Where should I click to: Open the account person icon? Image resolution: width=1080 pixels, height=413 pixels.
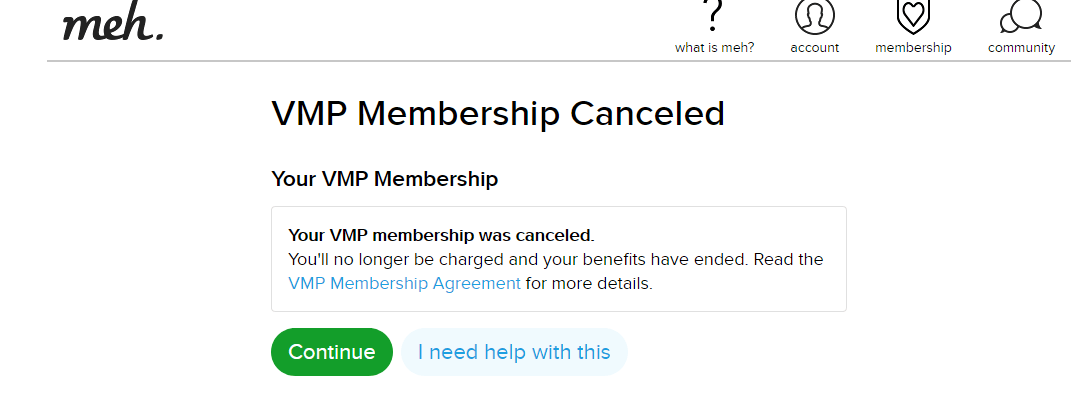click(x=815, y=15)
